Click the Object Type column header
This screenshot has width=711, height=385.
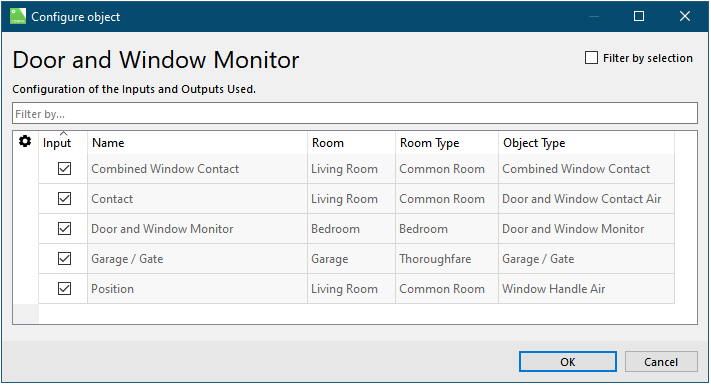tap(586, 142)
